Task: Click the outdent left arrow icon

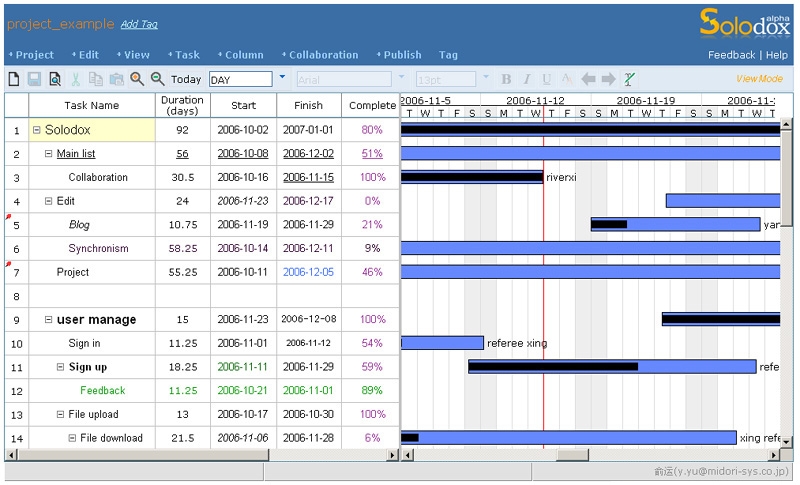Action: 588,79
